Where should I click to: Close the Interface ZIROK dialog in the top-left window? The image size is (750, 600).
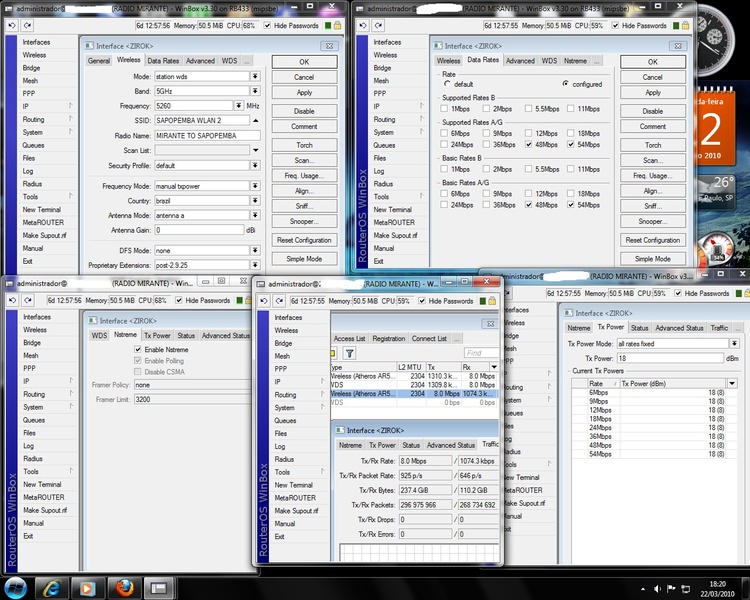pos(330,46)
